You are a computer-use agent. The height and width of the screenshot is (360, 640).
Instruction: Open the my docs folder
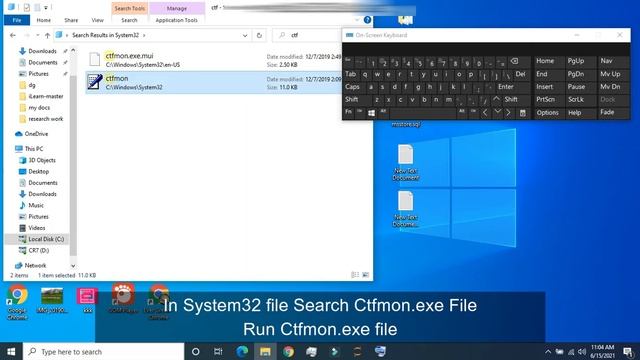click(39, 108)
